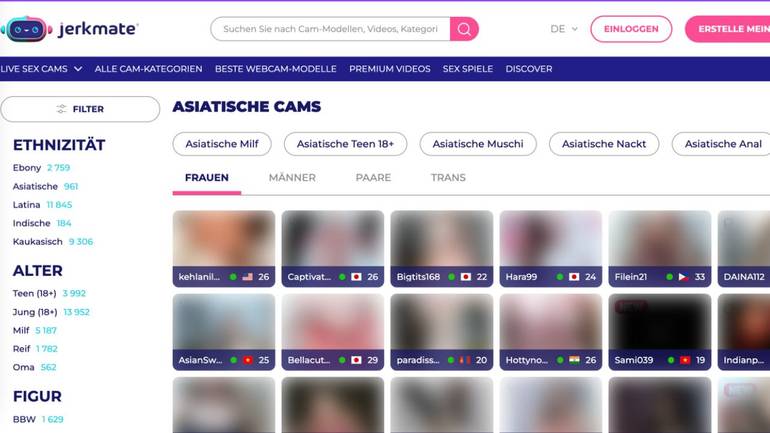
Task: Open the DE language dropdown
Action: pyautogui.click(x=564, y=29)
